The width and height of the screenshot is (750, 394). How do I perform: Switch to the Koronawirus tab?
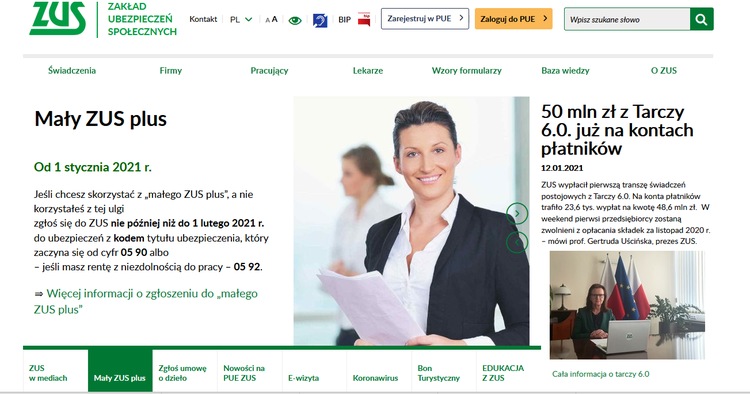coord(375,378)
